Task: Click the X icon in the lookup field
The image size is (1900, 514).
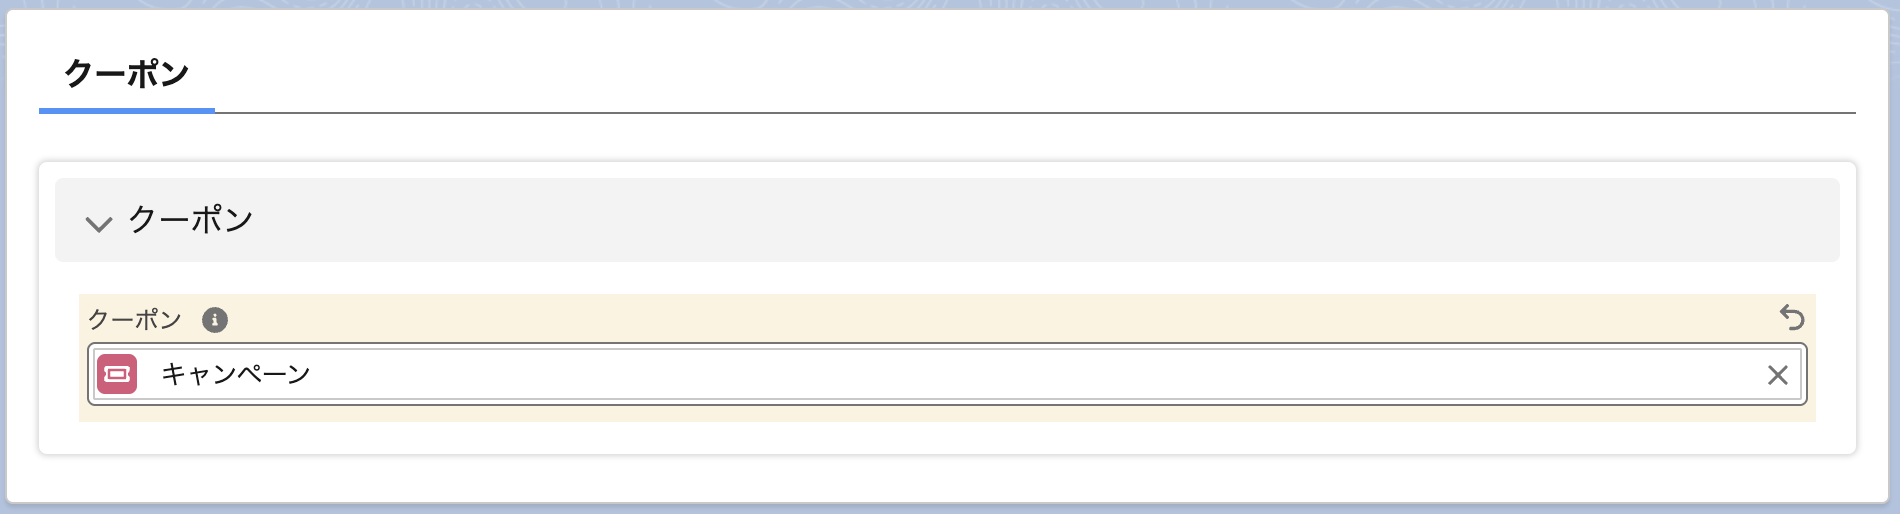Action: [1777, 375]
